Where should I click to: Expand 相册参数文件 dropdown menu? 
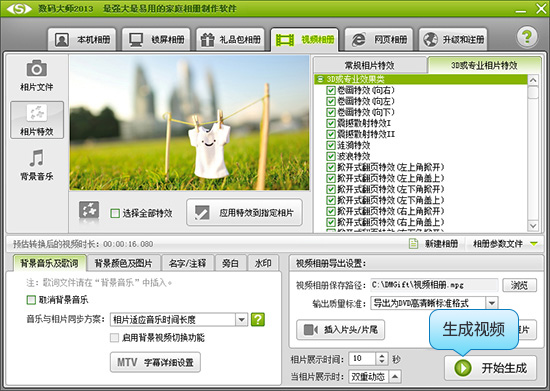tap(534, 243)
